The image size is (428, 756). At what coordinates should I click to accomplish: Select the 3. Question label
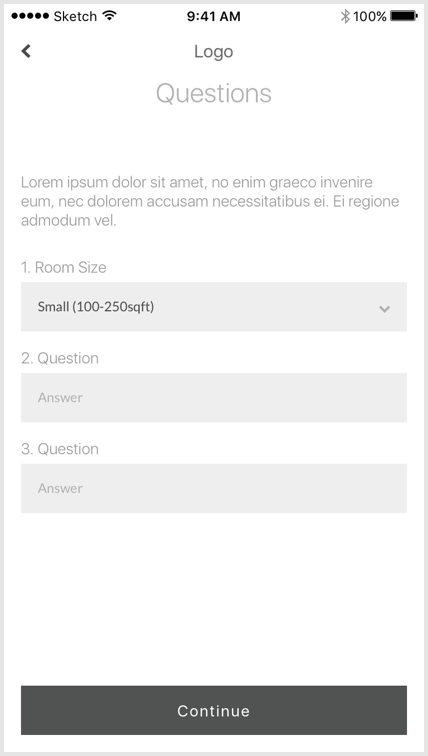[60, 449]
